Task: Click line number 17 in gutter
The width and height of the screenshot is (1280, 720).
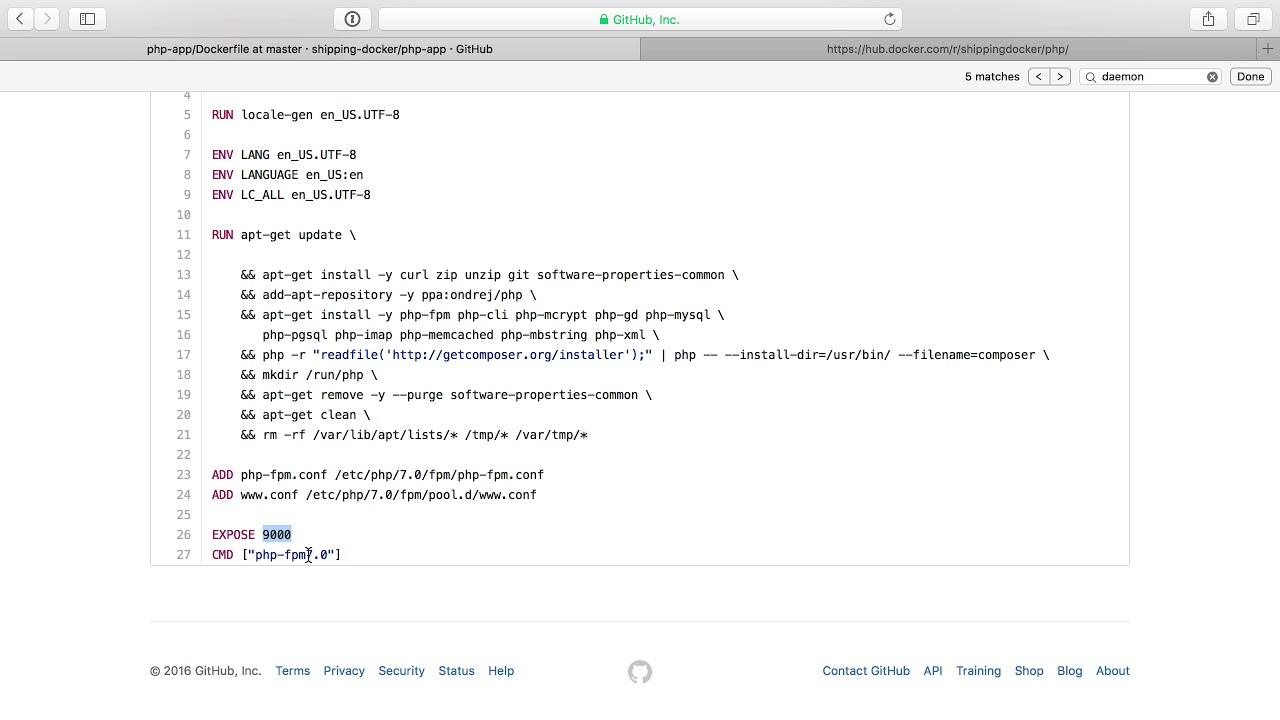Action: (x=183, y=355)
